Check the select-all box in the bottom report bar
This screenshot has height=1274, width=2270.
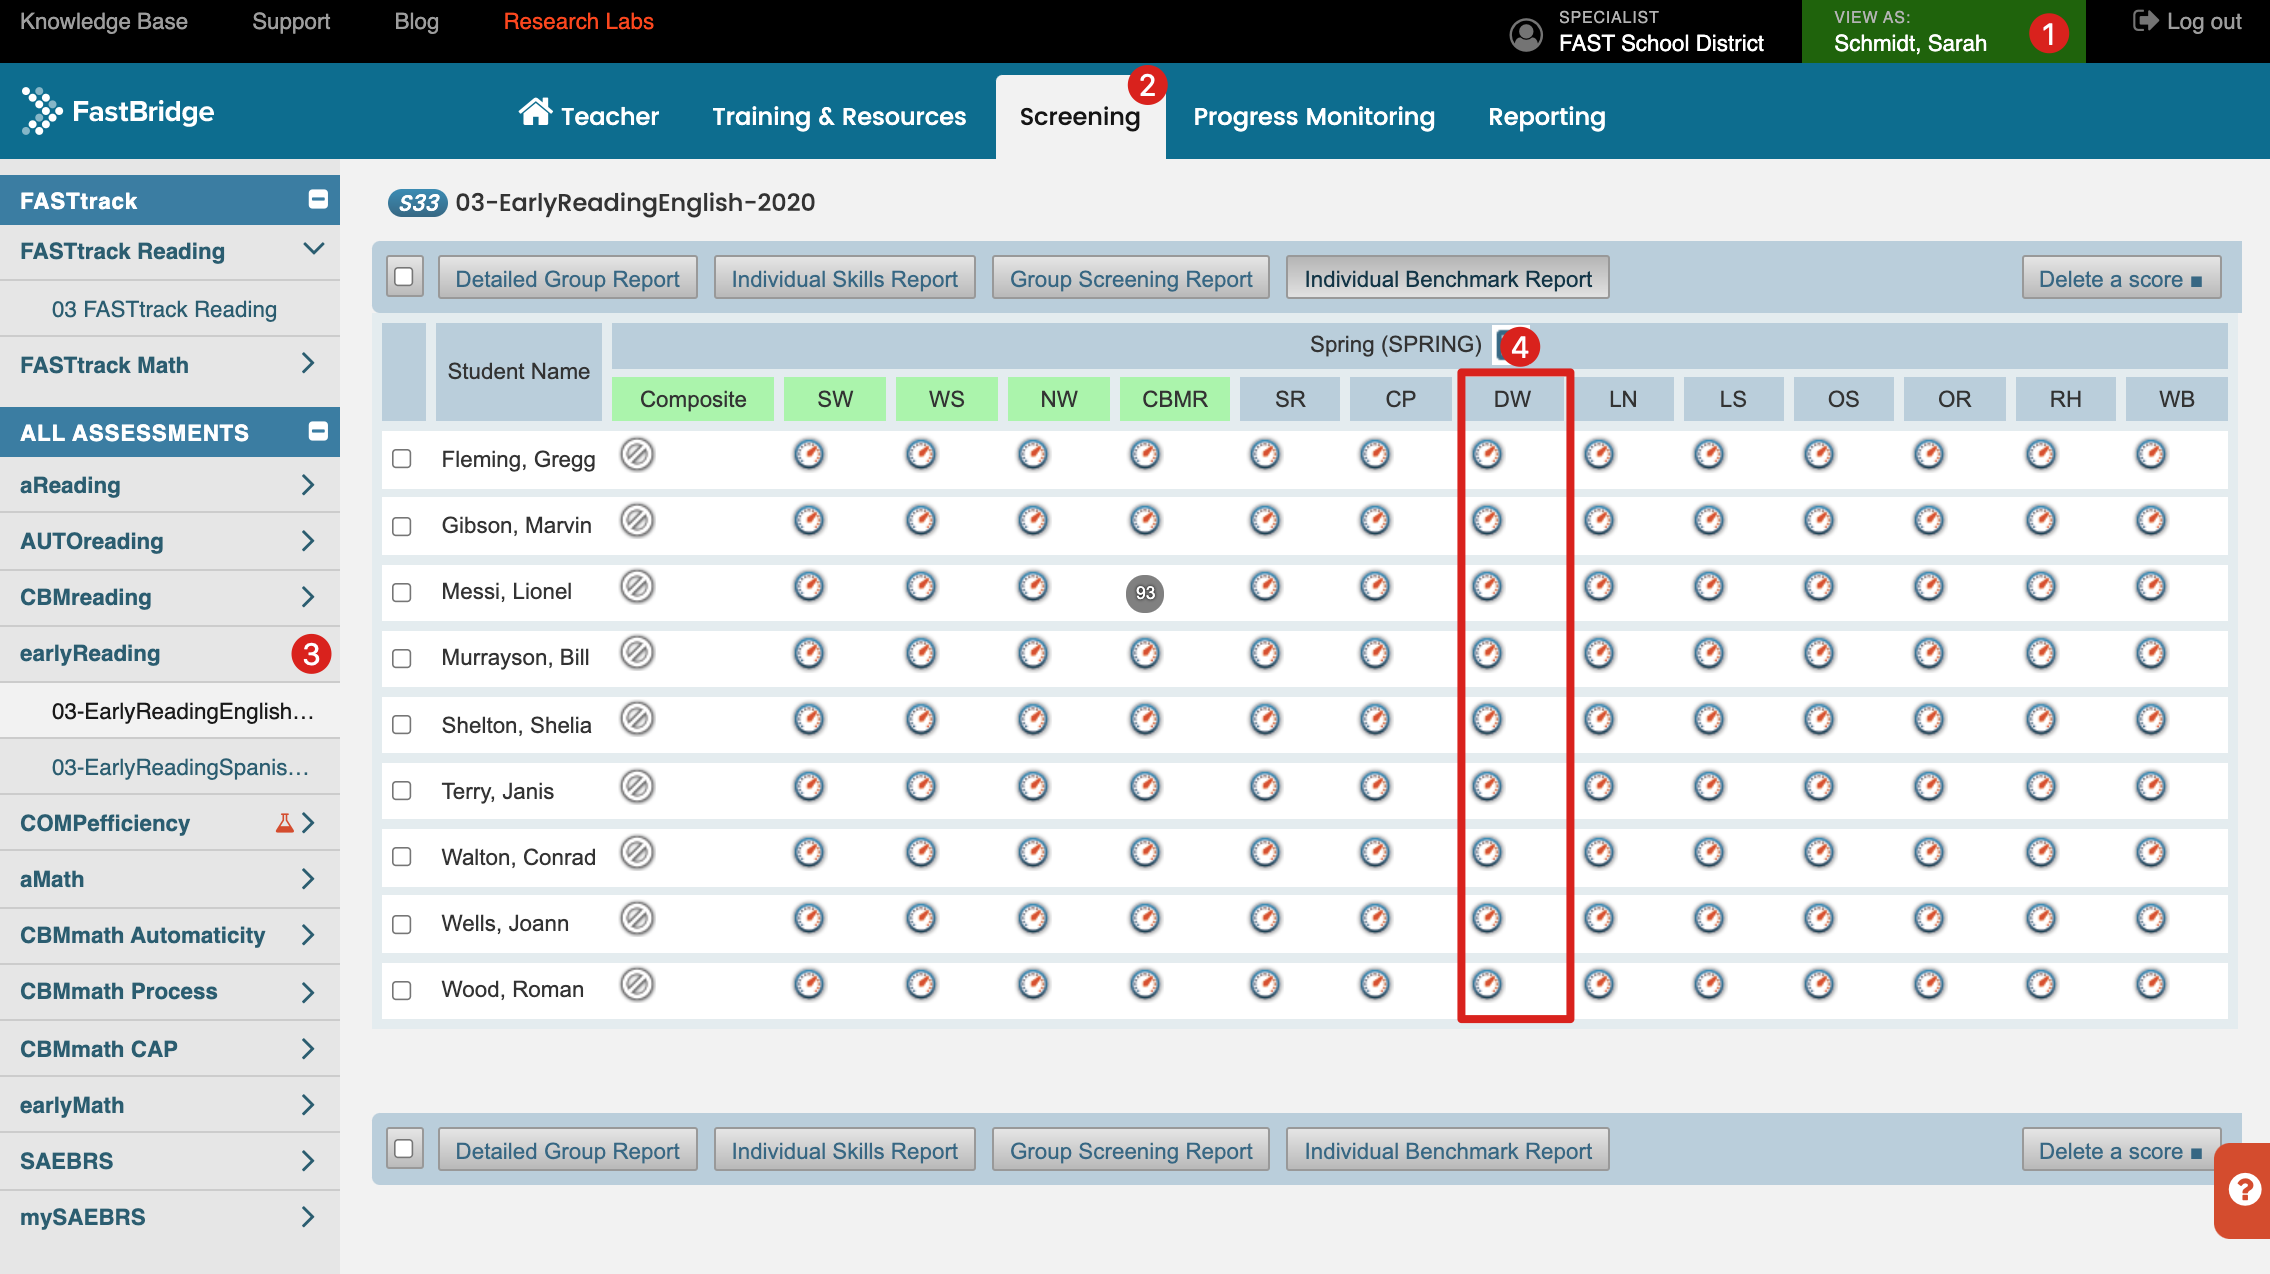(404, 1149)
